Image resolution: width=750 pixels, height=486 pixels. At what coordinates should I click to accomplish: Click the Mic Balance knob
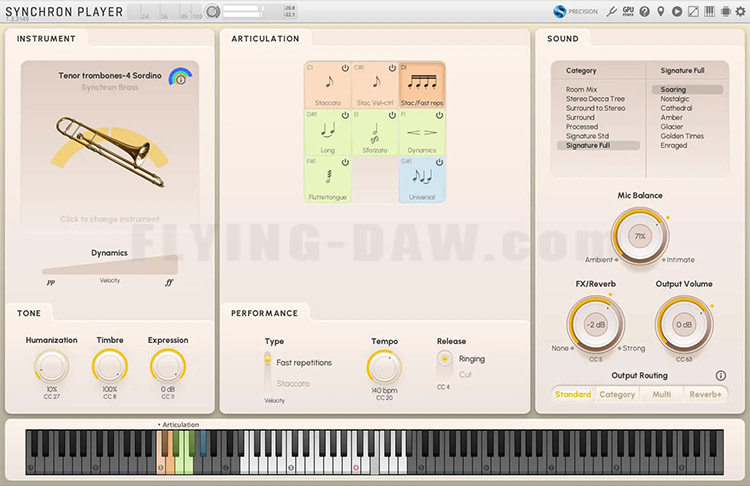[x=640, y=236]
